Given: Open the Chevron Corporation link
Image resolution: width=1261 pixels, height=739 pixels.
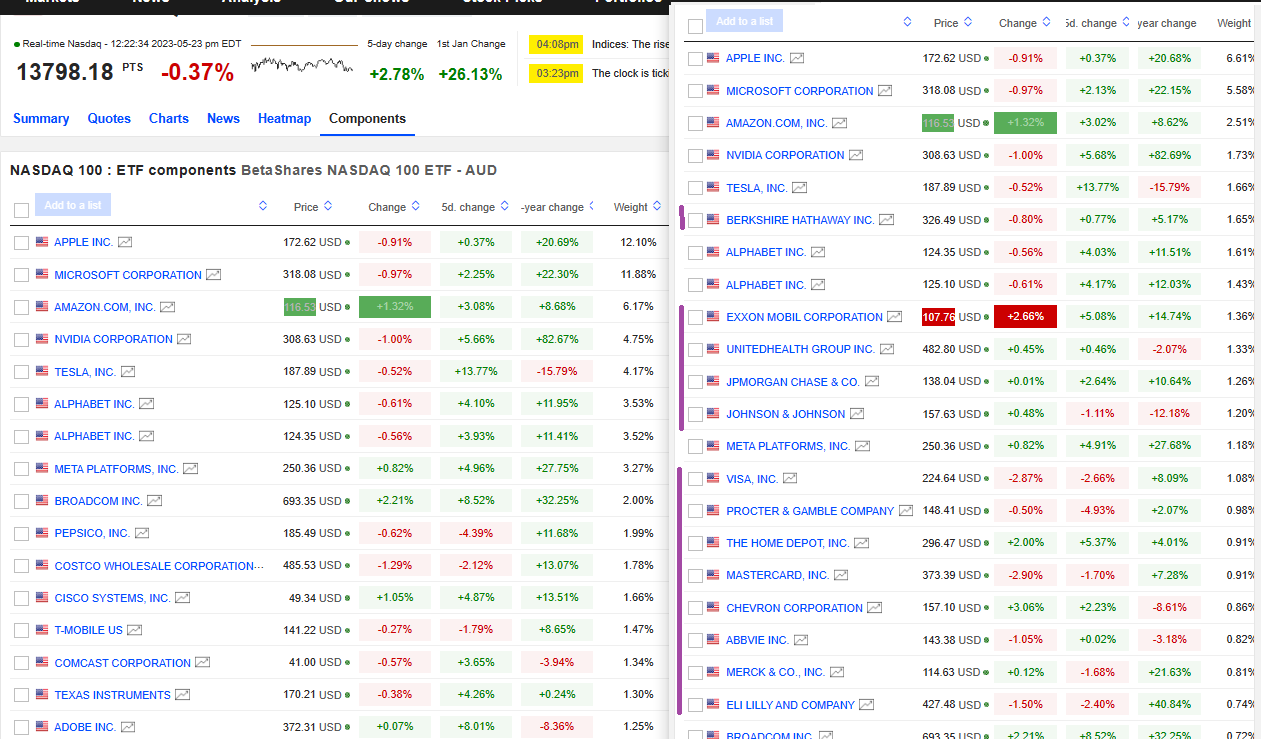Looking at the screenshot, I should point(794,608).
